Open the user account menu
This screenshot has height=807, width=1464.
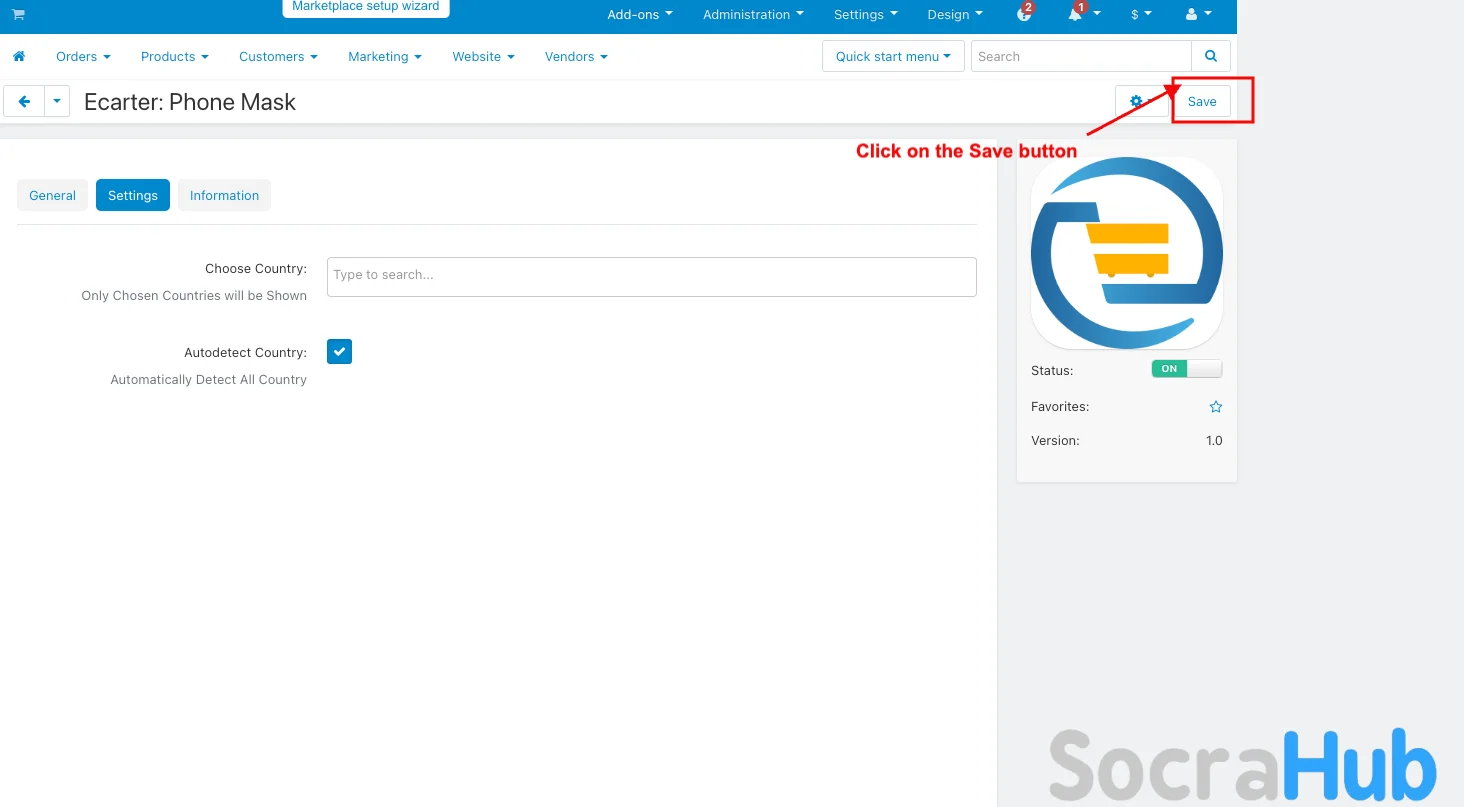[x=1198, y=14]
